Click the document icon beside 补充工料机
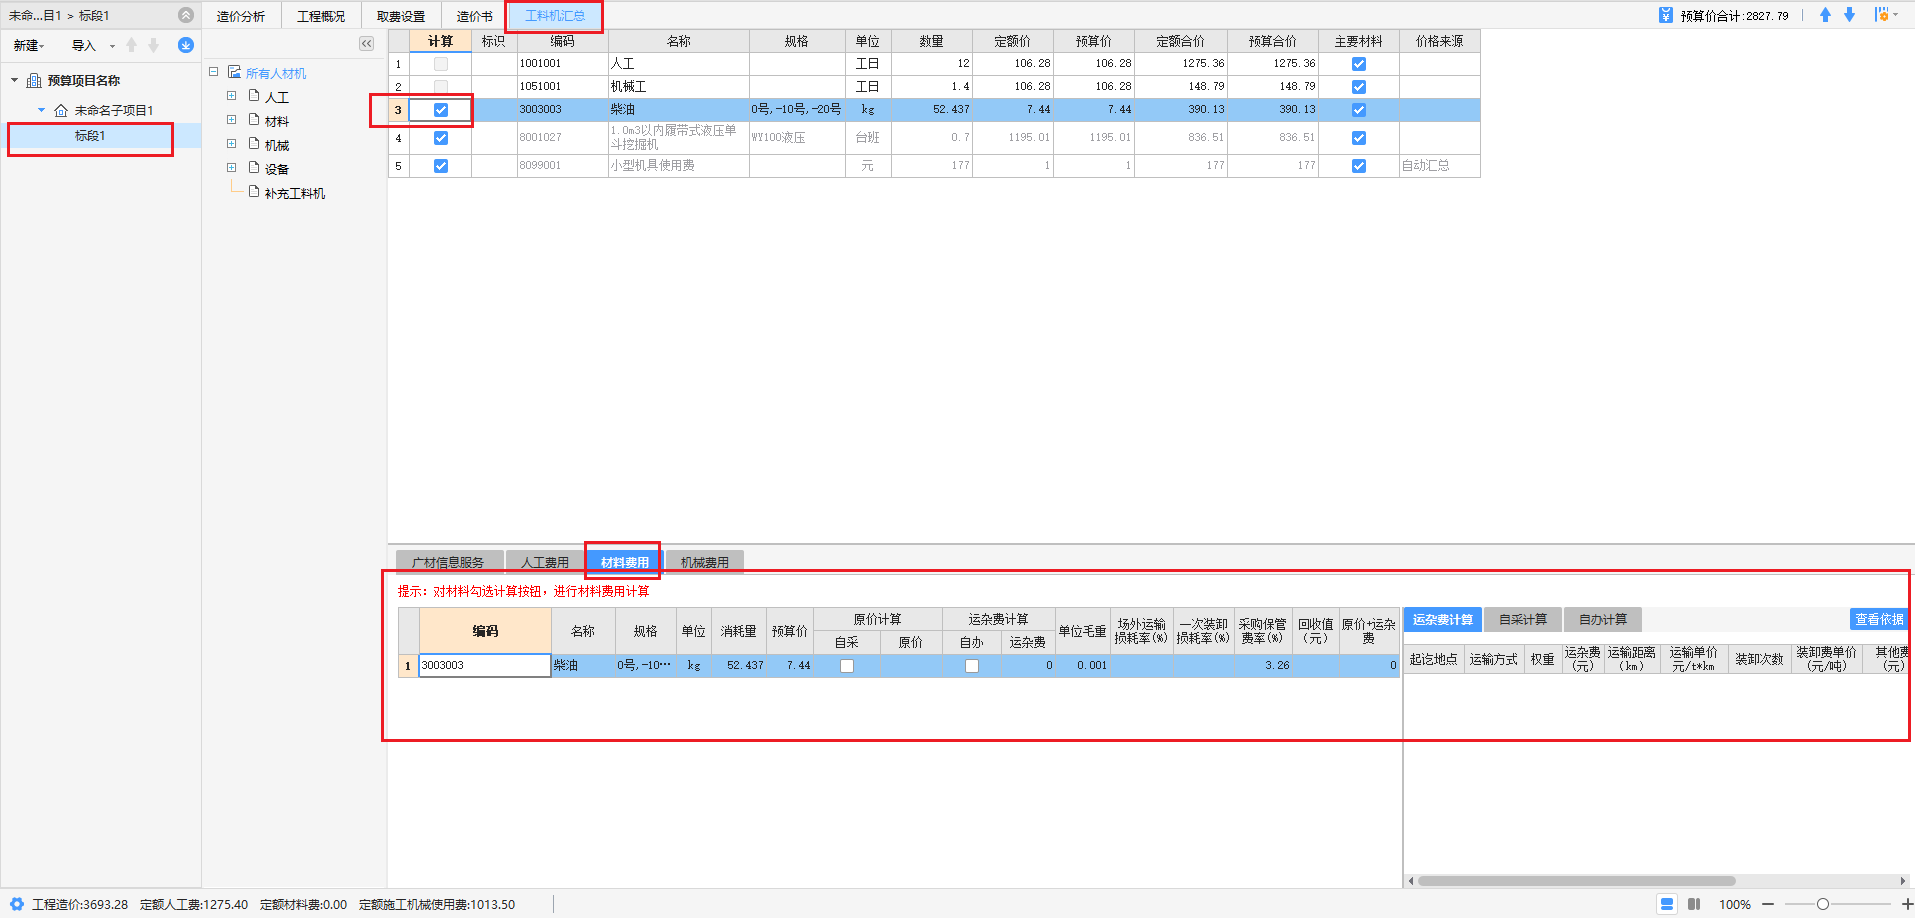 (x=254, y=192)
